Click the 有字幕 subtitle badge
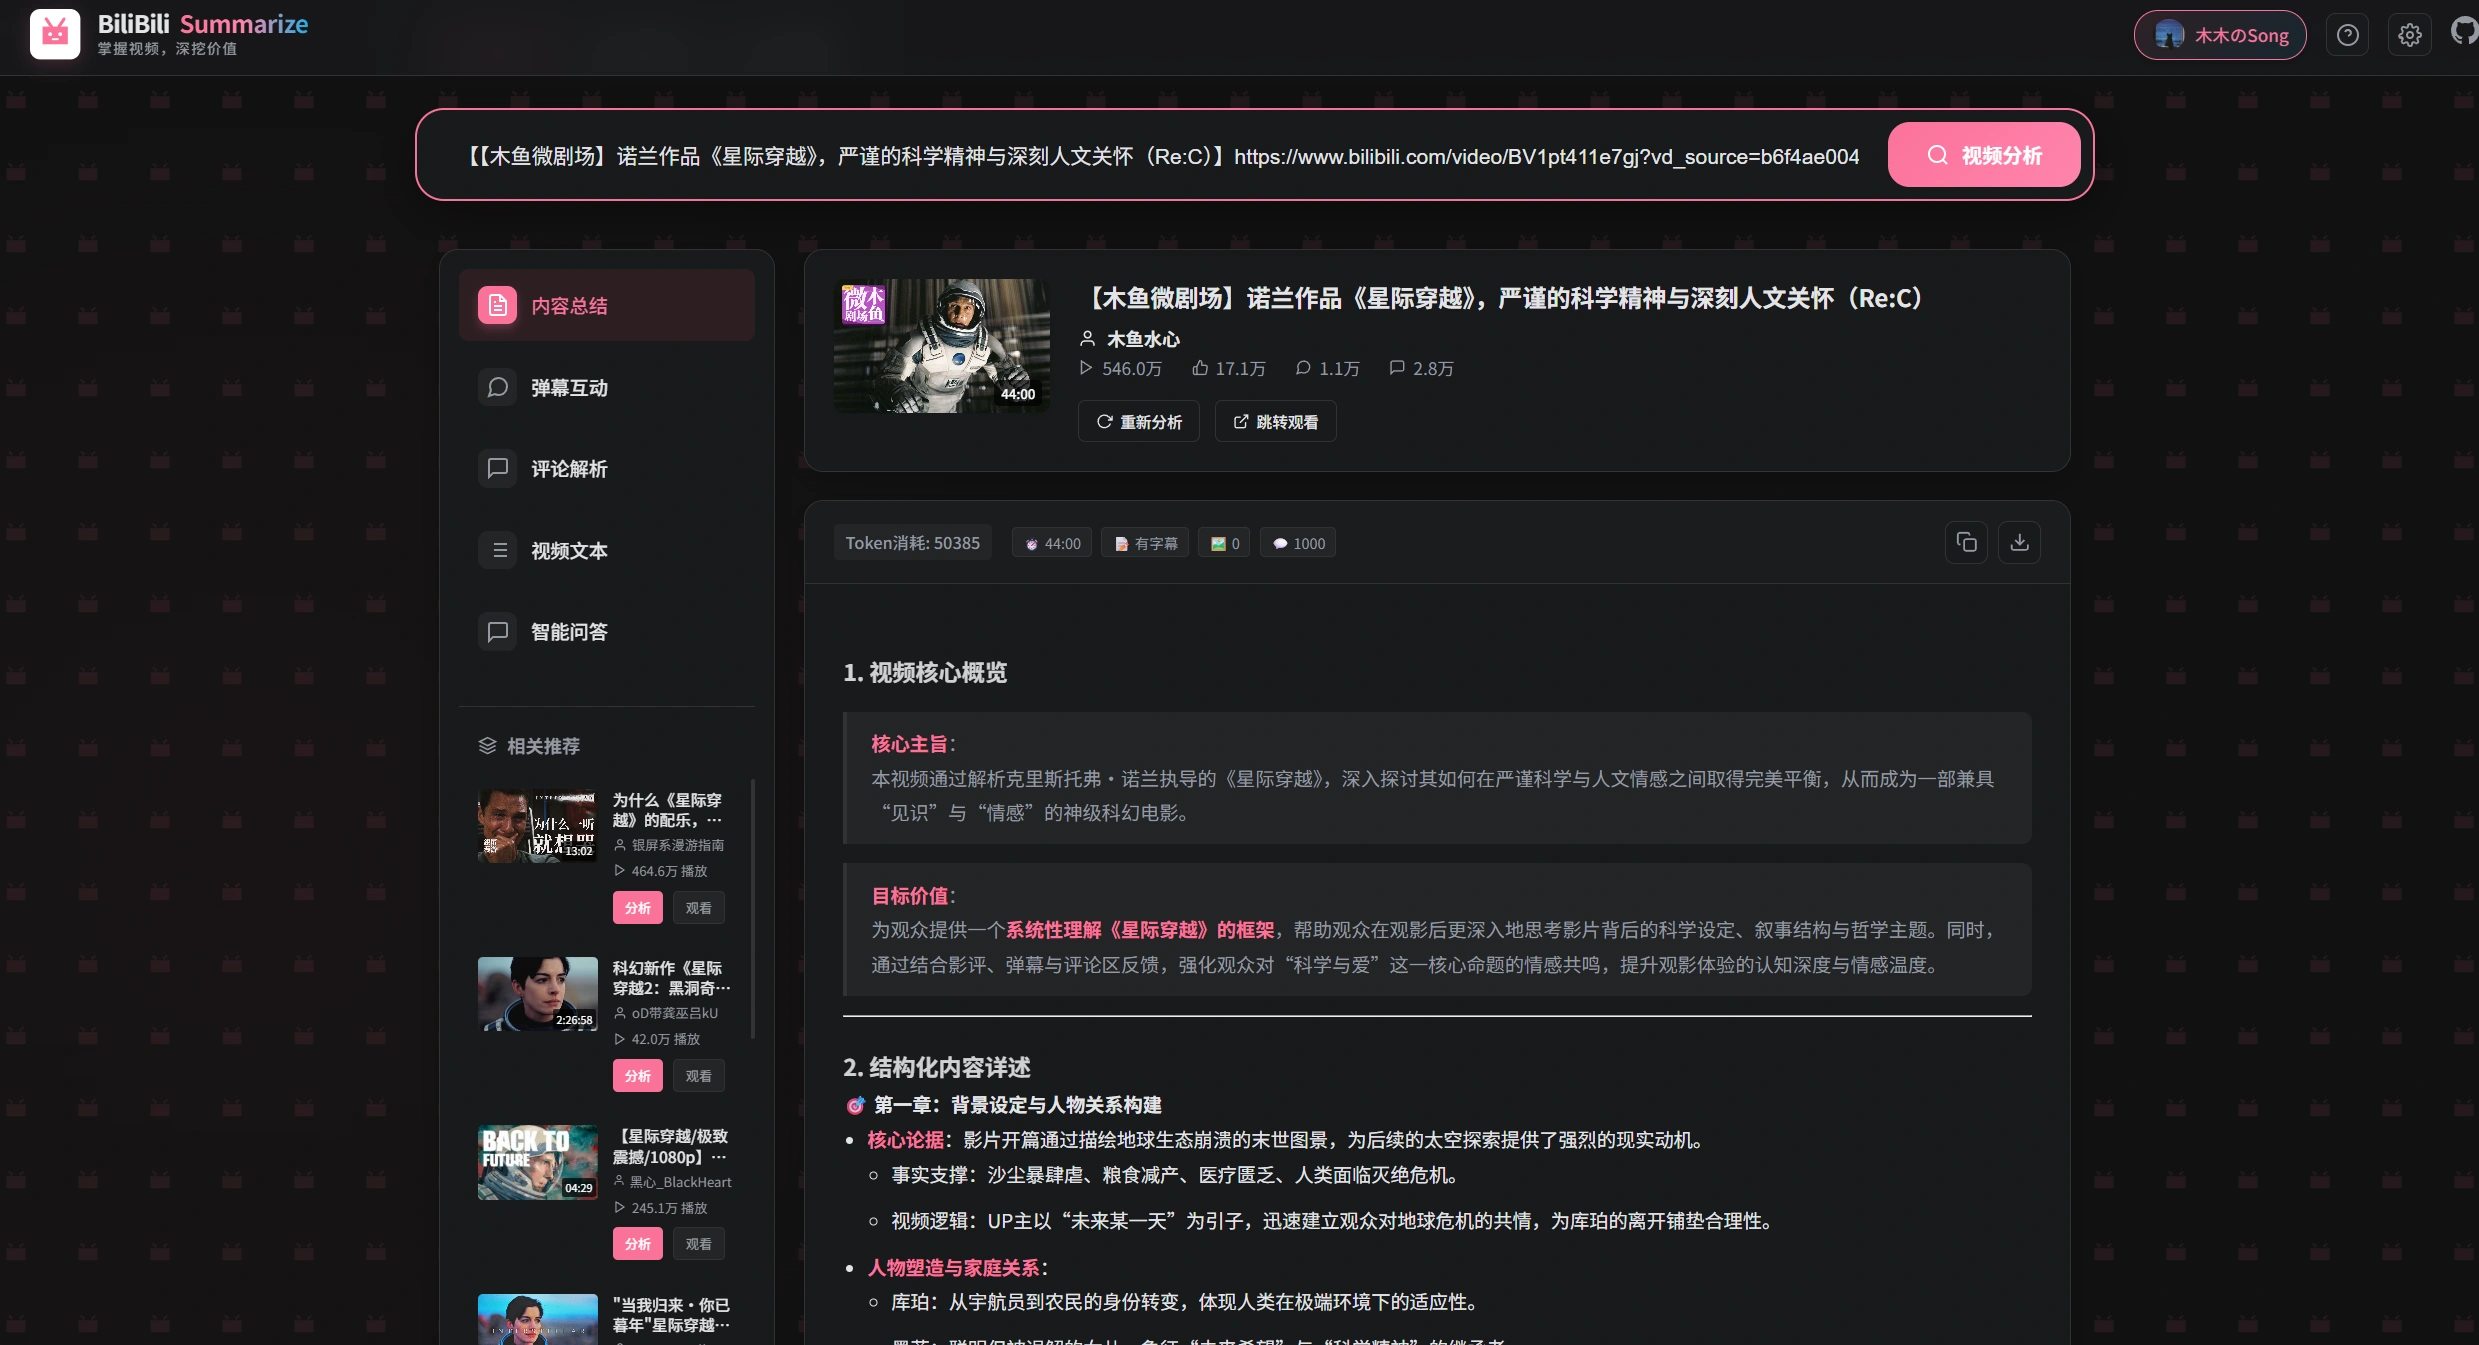The height and width of the screenshot is (1345, 2479). coord(1145,543)
